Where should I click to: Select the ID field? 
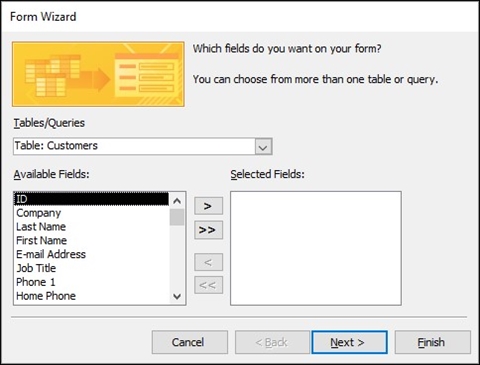pos(91,199)
